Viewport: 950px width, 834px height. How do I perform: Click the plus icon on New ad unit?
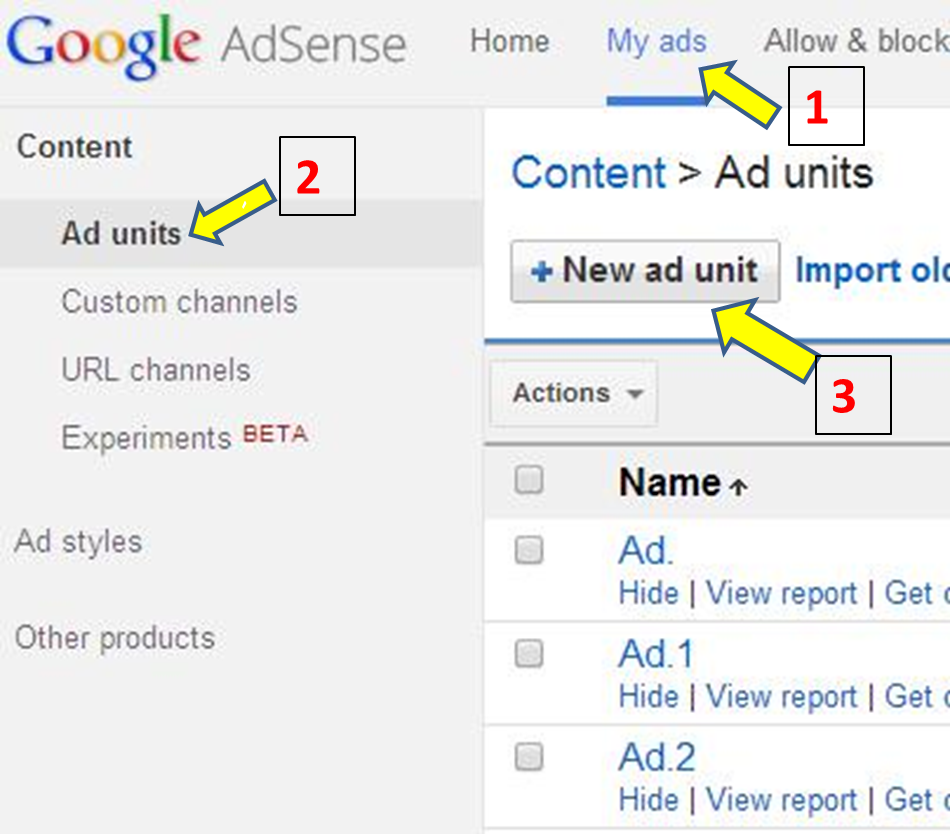(x=541, y=270)
